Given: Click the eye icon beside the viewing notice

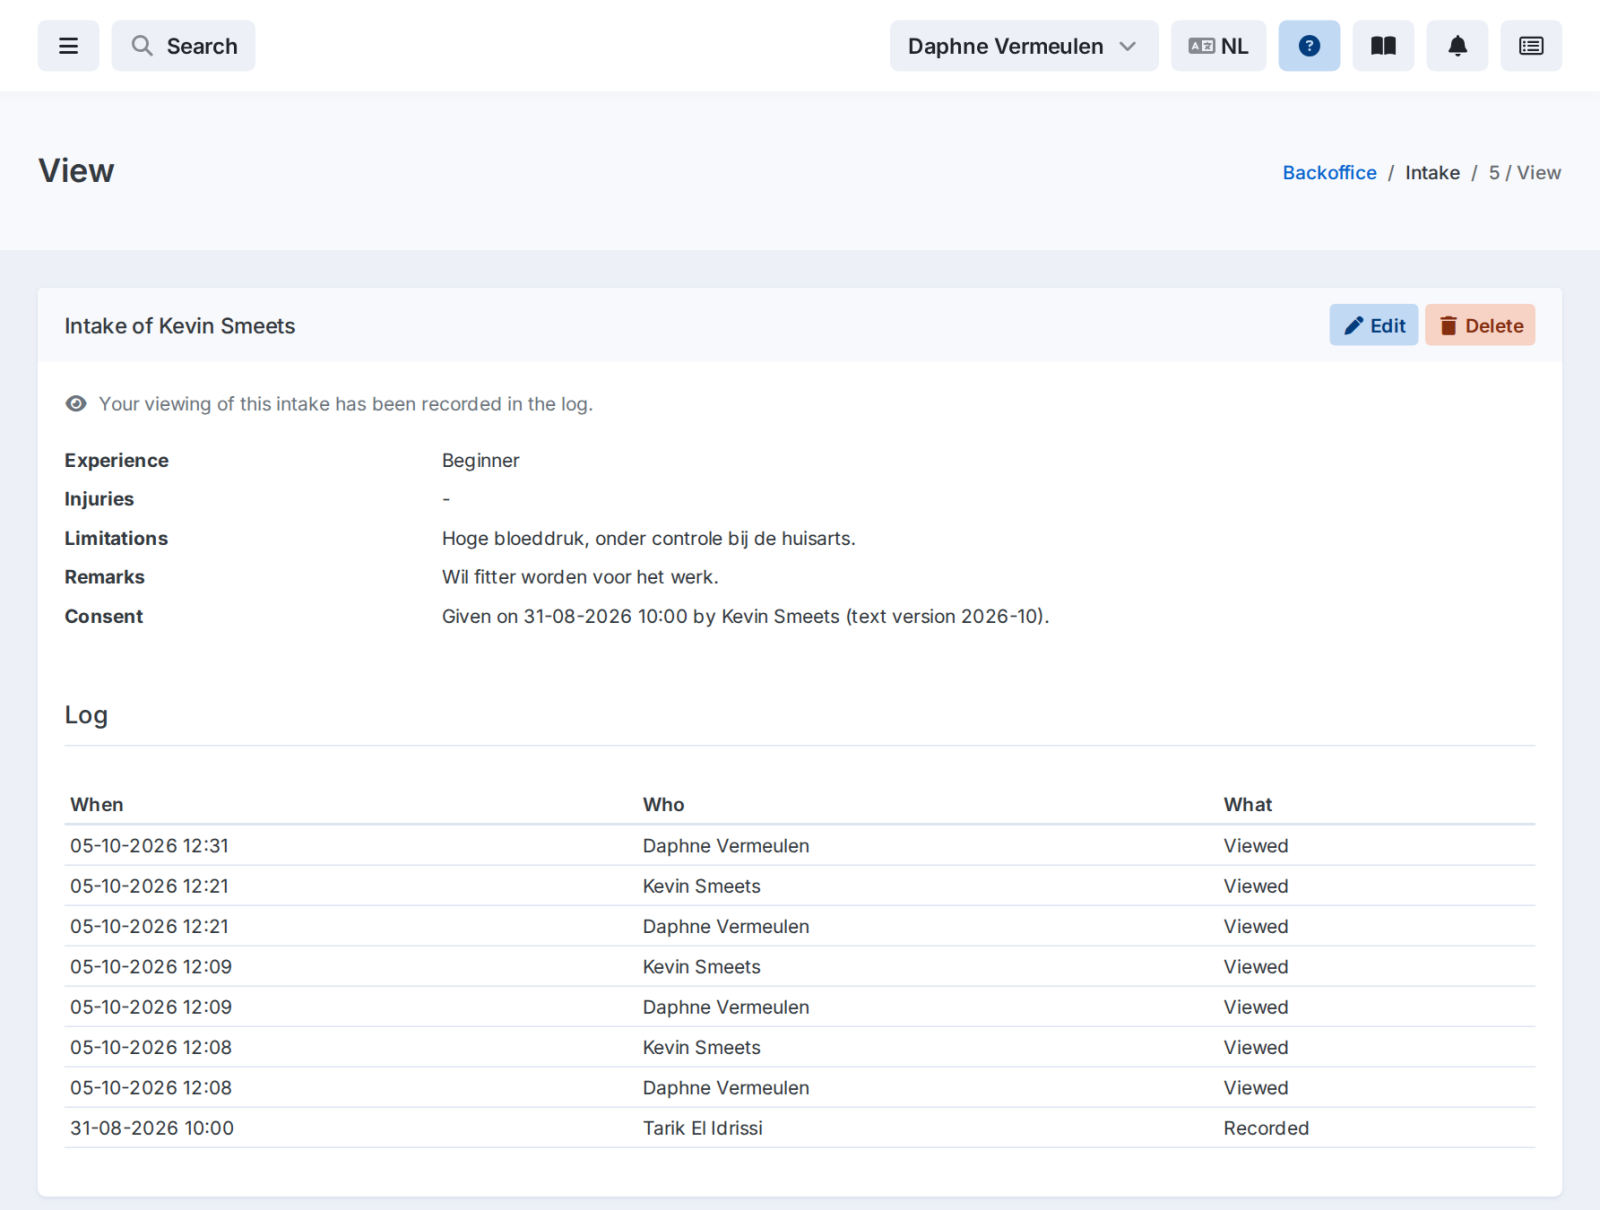Looking at the screenshot, I should tap(76, 404).
